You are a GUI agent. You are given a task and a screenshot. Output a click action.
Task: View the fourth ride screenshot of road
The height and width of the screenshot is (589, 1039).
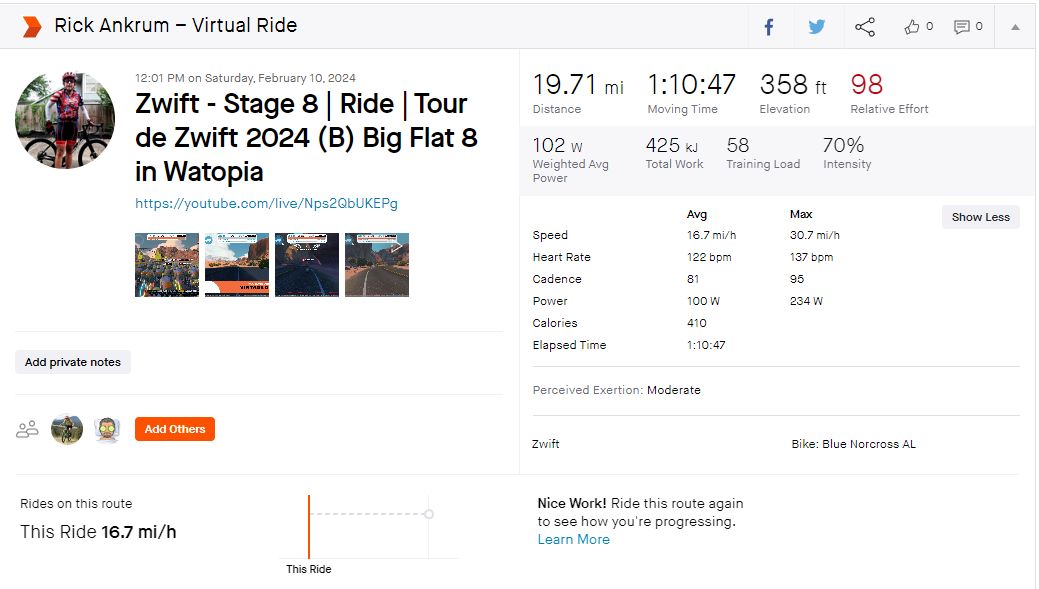377,265
